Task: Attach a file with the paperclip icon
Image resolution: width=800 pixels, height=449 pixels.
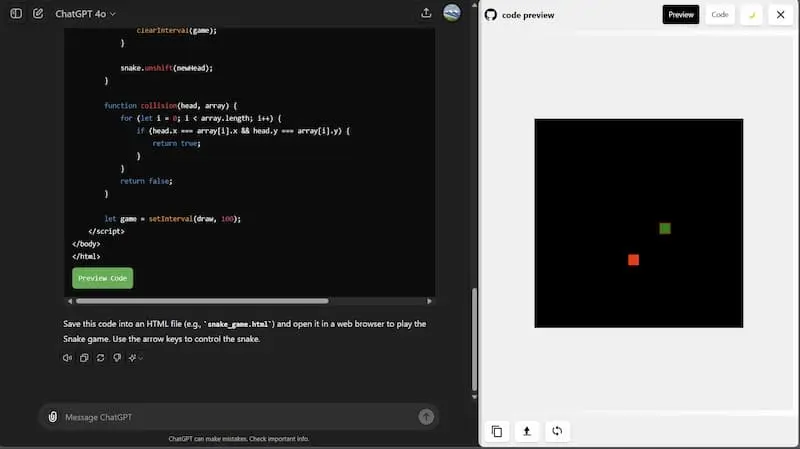Action: tap(52, 417)
